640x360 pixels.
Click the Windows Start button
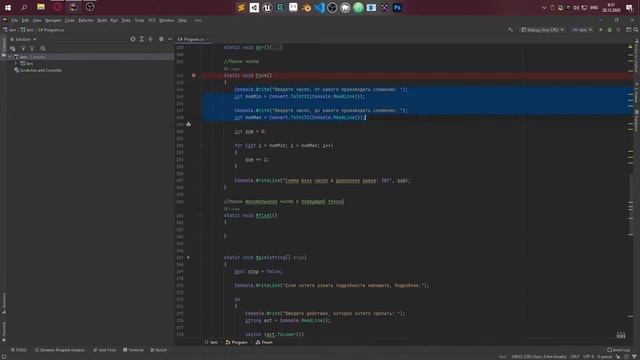[8, 7]
